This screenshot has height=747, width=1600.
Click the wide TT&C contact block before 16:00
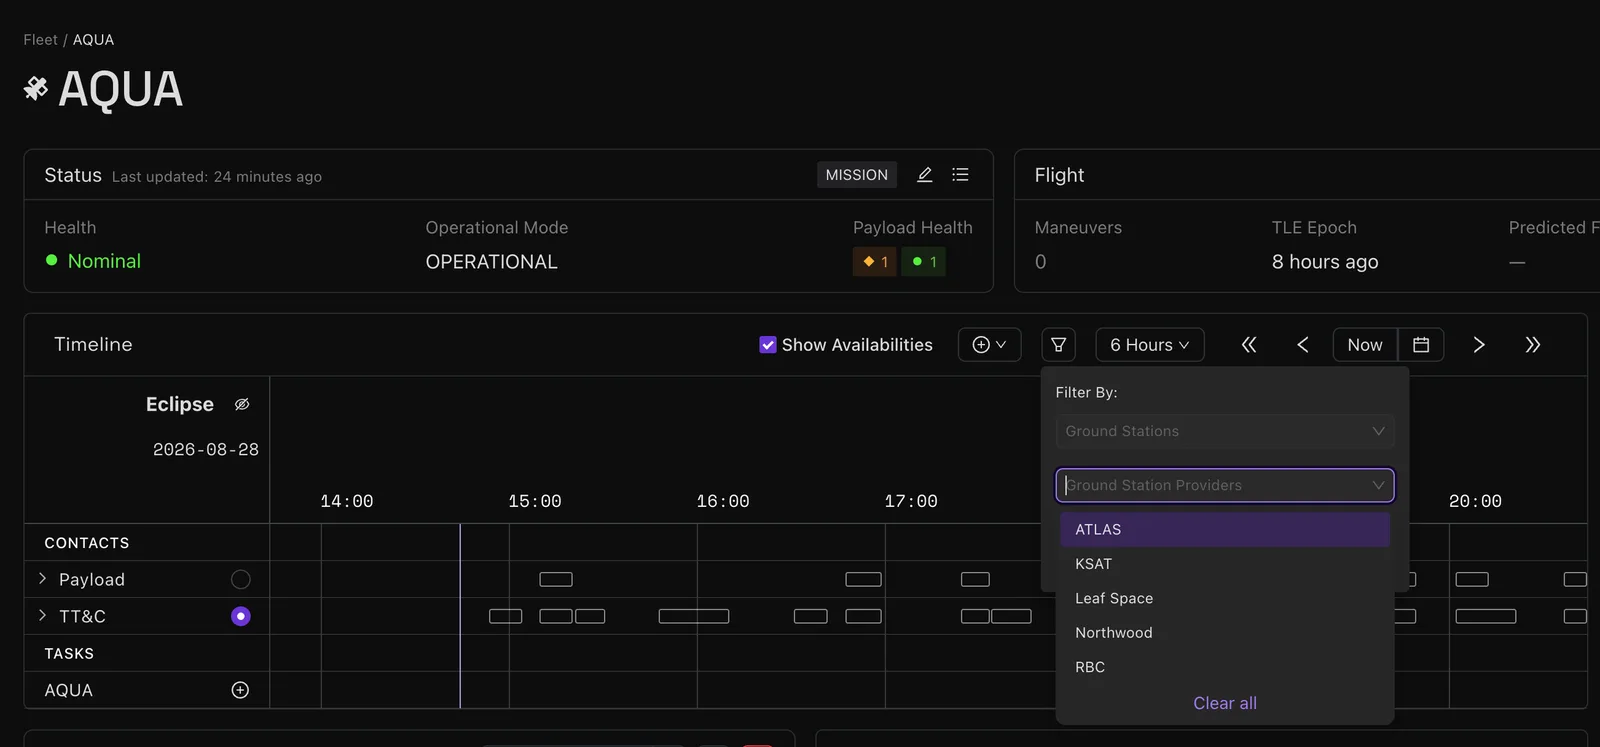tap(694, 616)
